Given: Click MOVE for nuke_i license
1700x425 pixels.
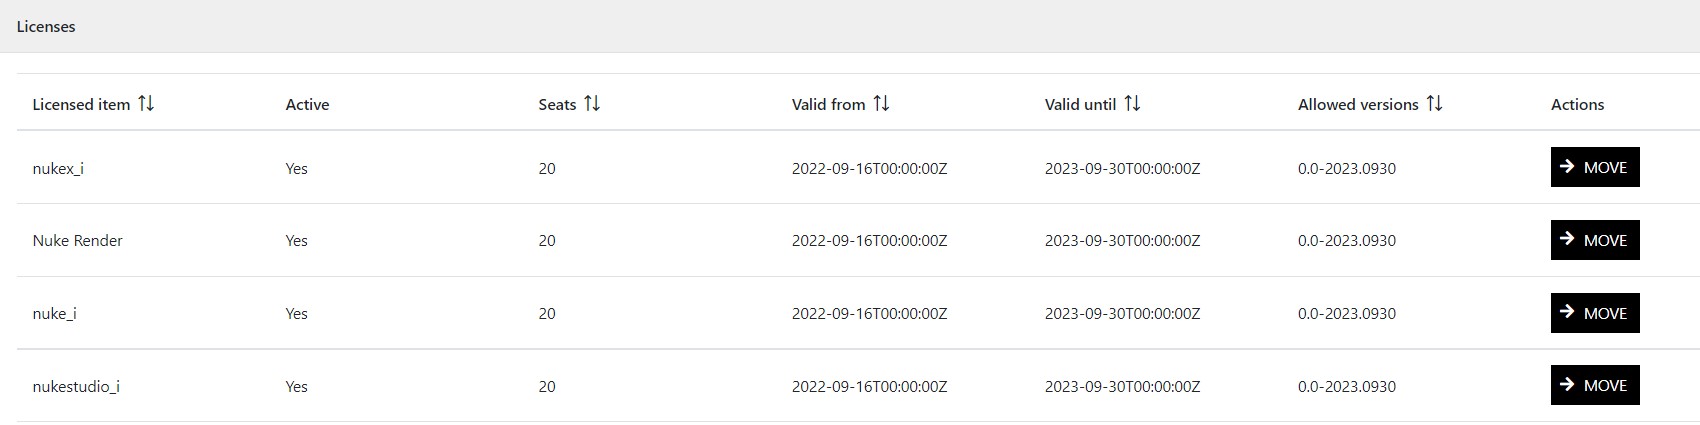Looking at the screenshot, I should [1594, 313].
